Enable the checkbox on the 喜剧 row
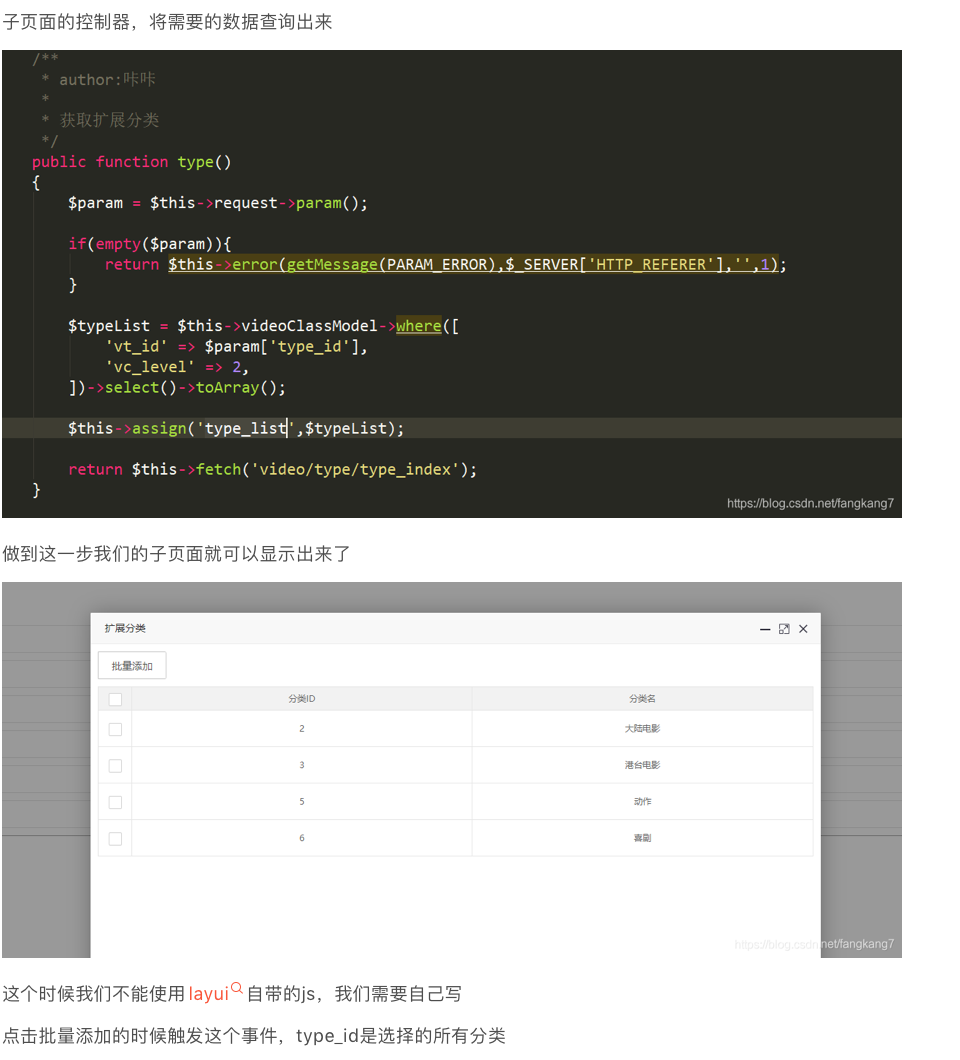This screenshot has width=960, height=1060. pos(115,838)
